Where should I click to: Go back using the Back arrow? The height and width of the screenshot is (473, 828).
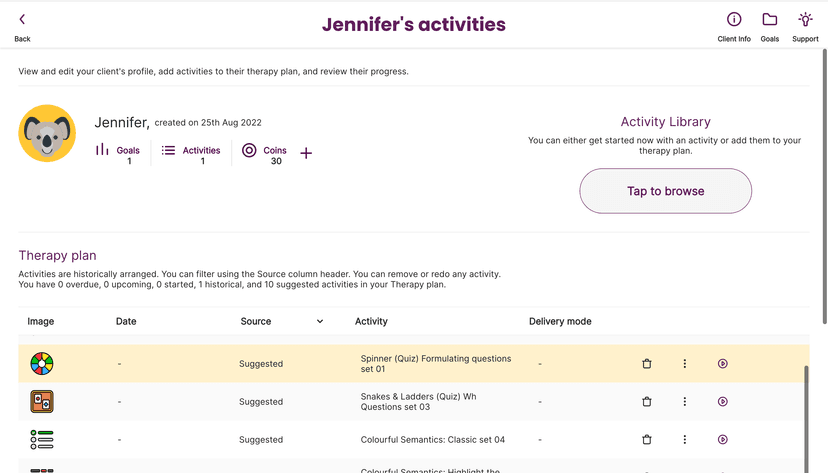click(x=22, y=26)
